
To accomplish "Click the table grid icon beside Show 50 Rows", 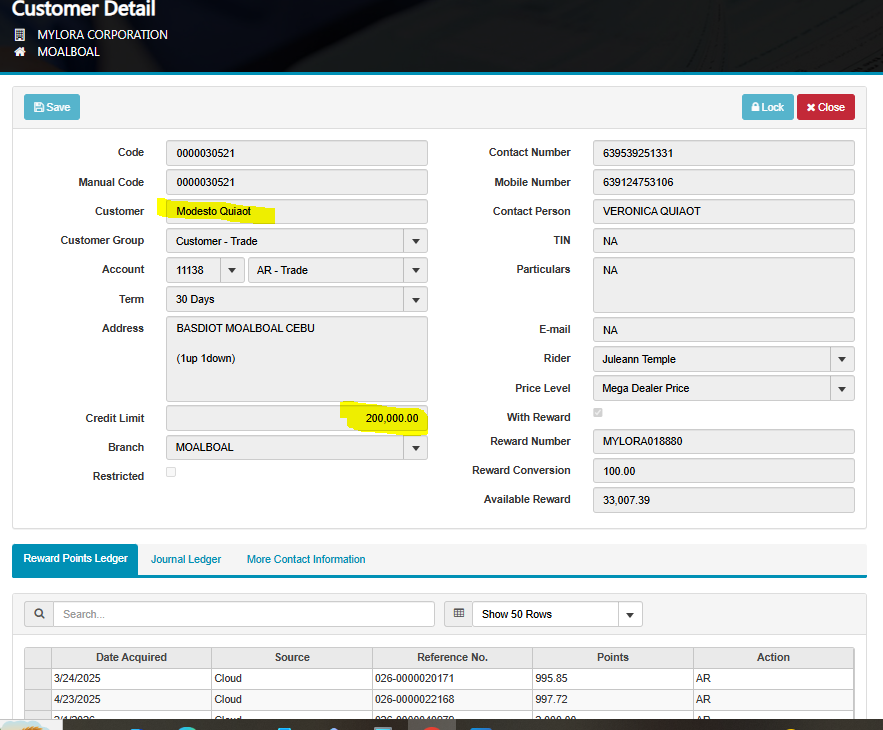I will (458, 614).
